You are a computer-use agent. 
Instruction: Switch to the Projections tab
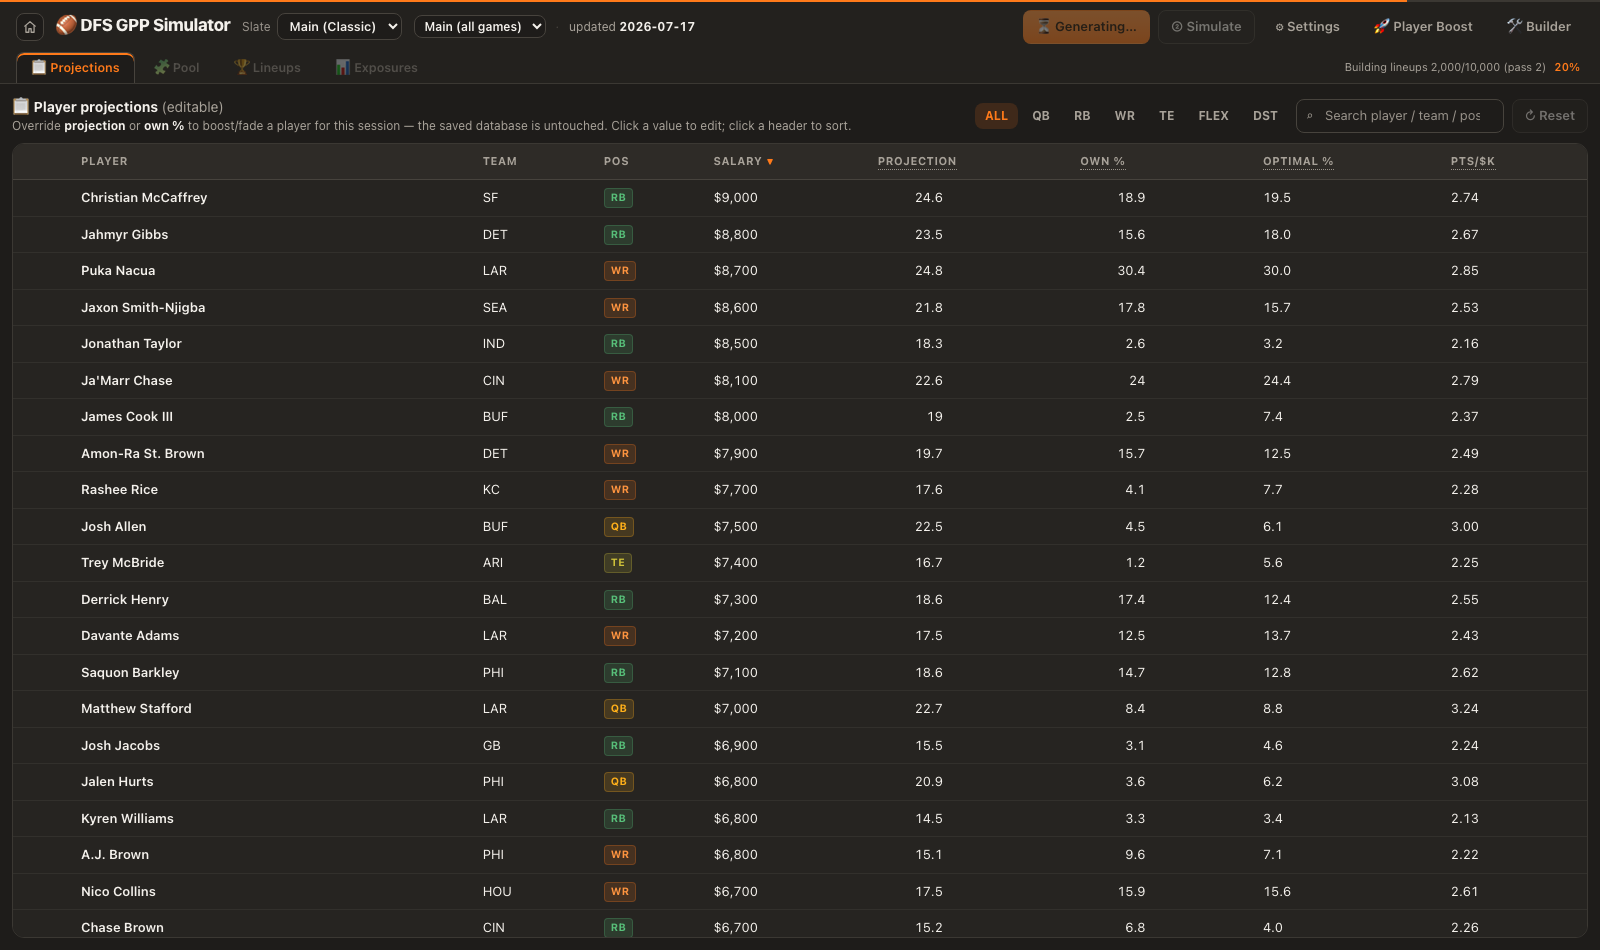(75, 67)
